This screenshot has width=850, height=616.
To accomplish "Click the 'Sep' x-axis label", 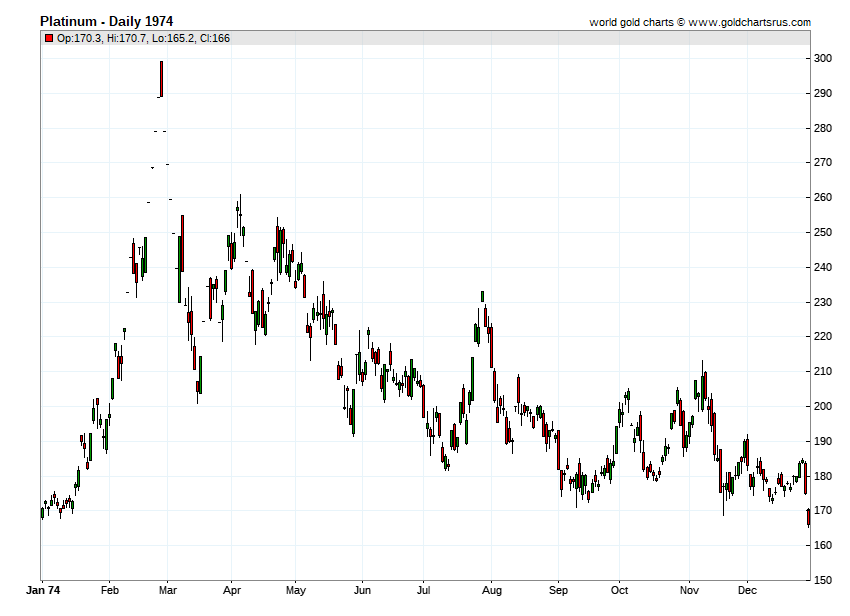I will 558,590.
